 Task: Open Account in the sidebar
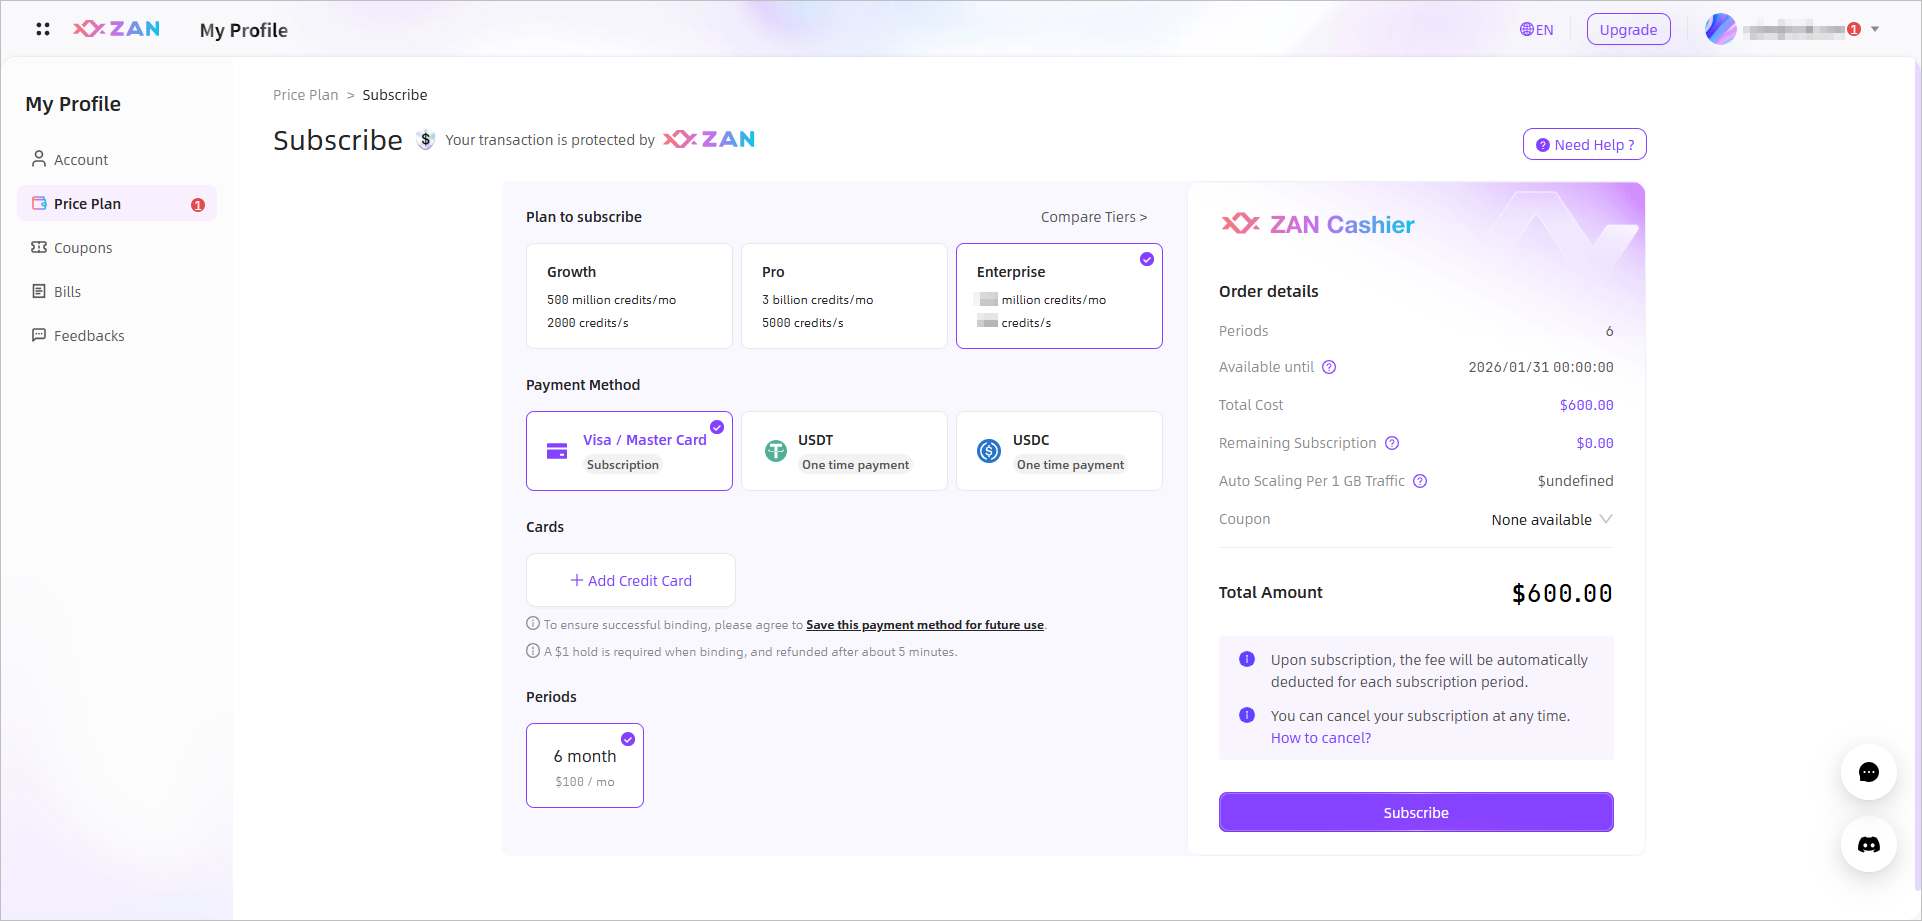(117, 159)
